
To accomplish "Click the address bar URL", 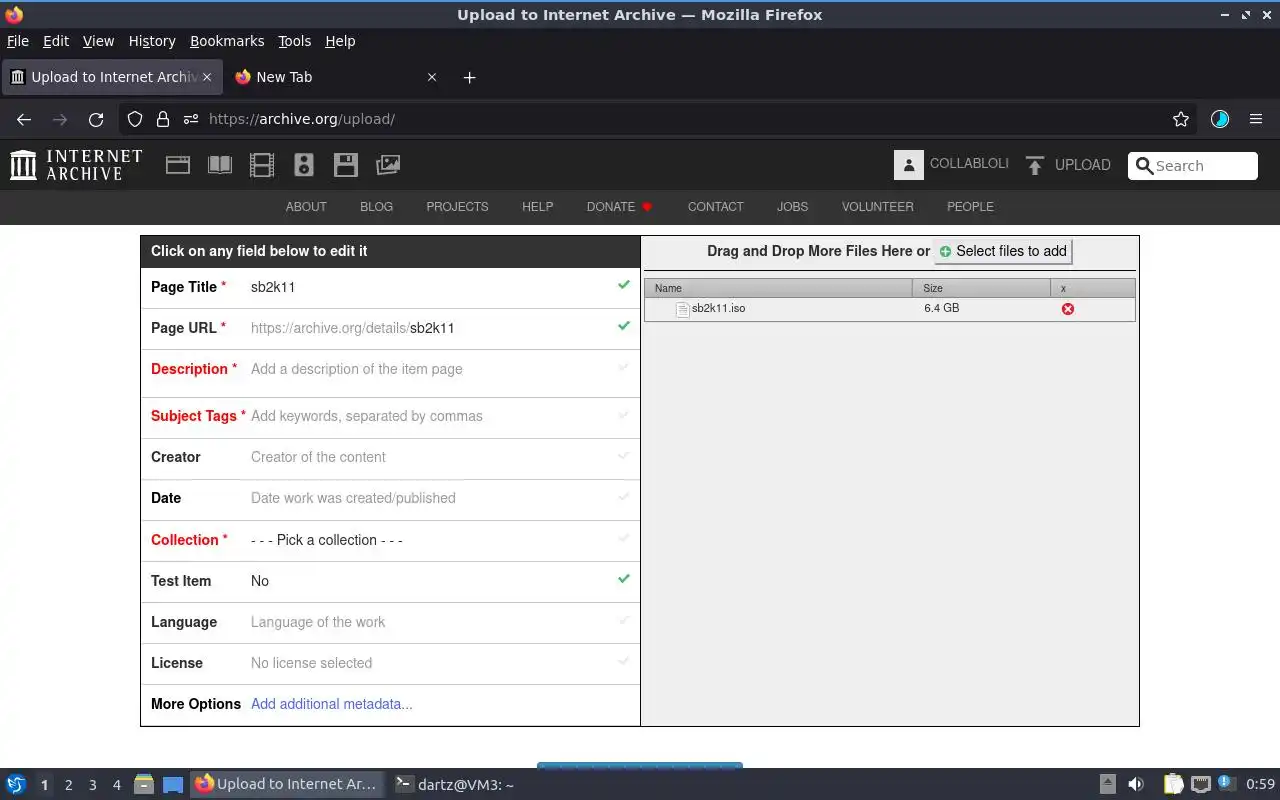I will tap(302, 119).
